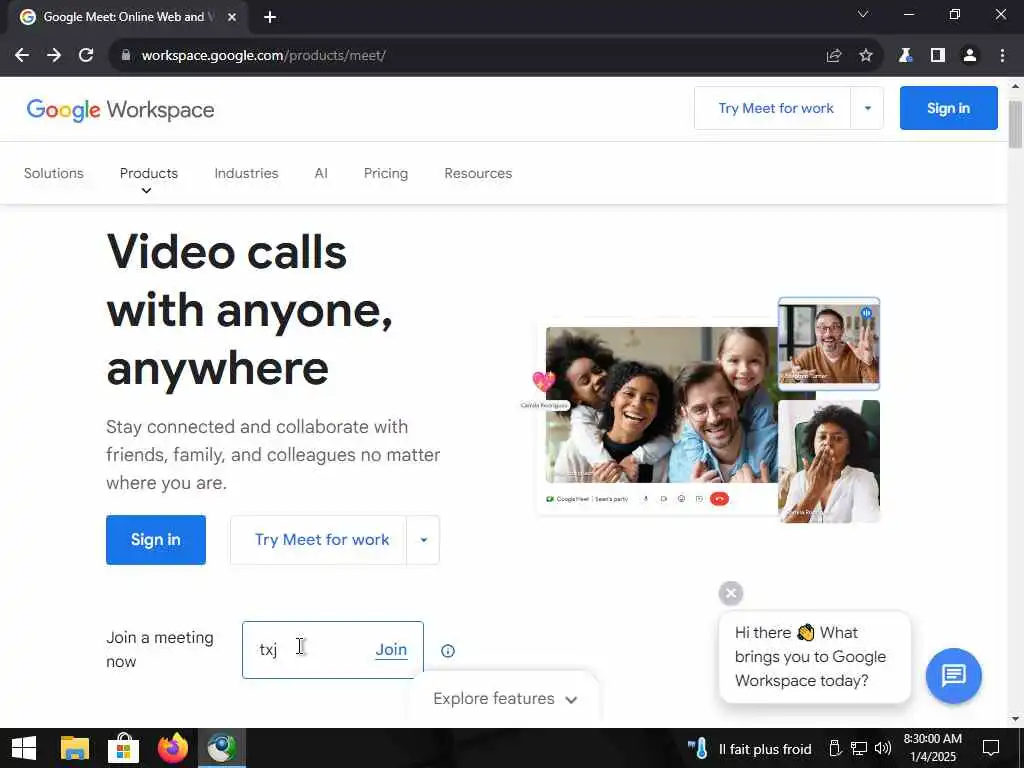The image size is (1024, 768).
Task: Click the Join link
Action: [x=391, y=650]
